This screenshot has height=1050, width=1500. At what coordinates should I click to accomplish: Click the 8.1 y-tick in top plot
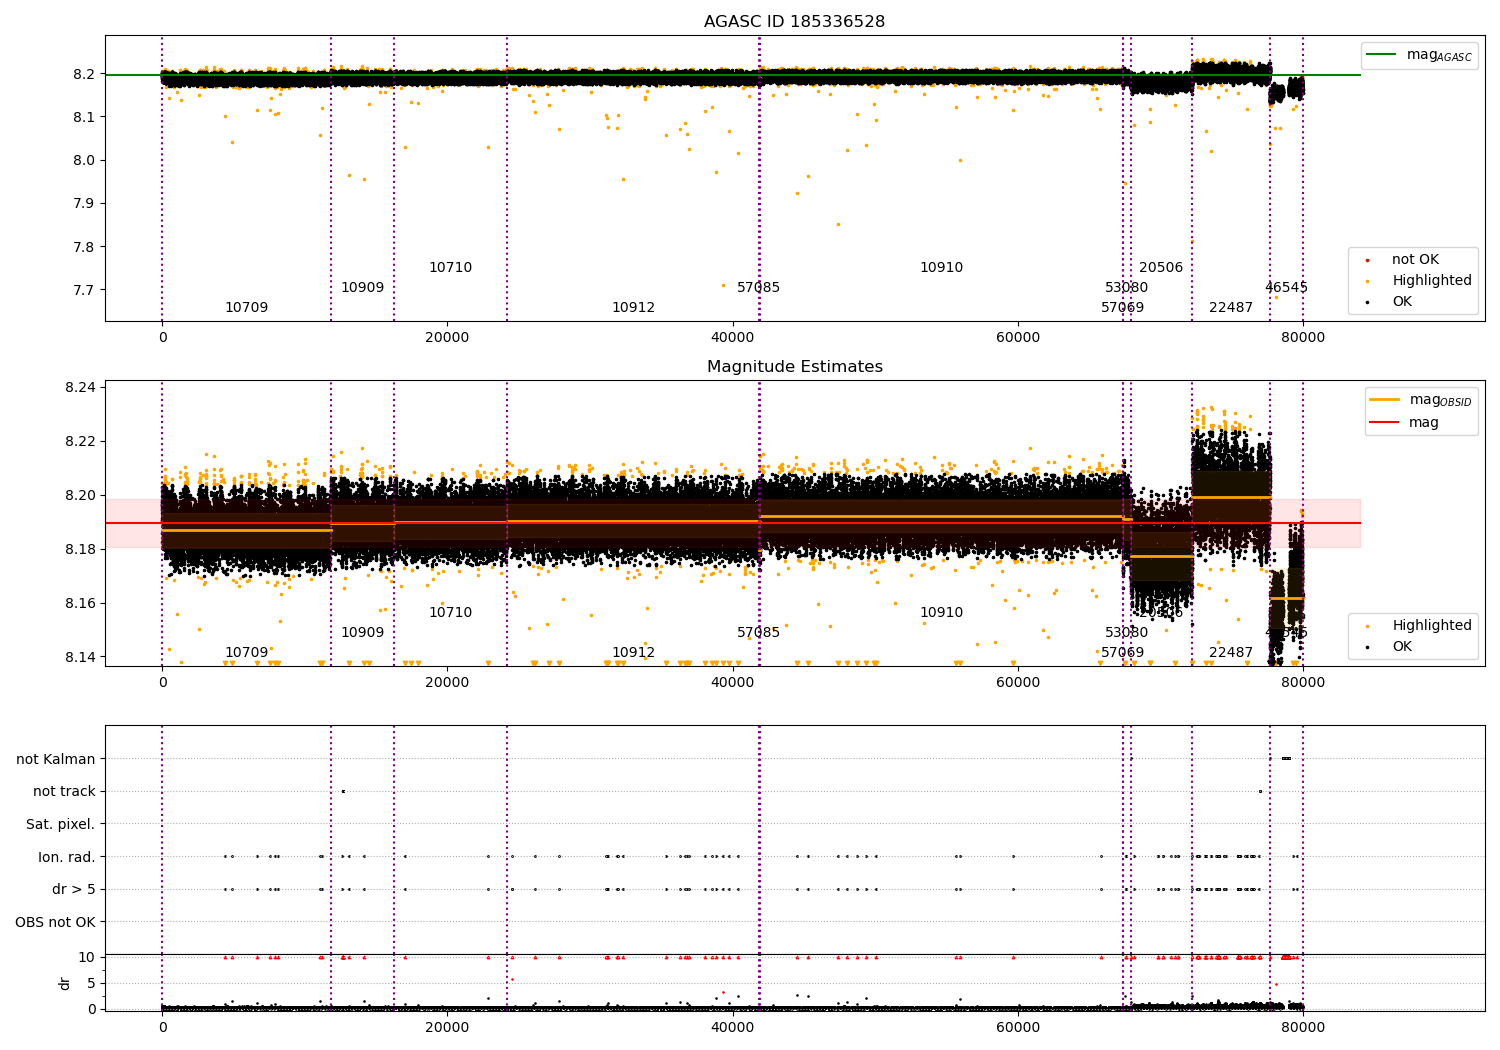pos(84,117)
